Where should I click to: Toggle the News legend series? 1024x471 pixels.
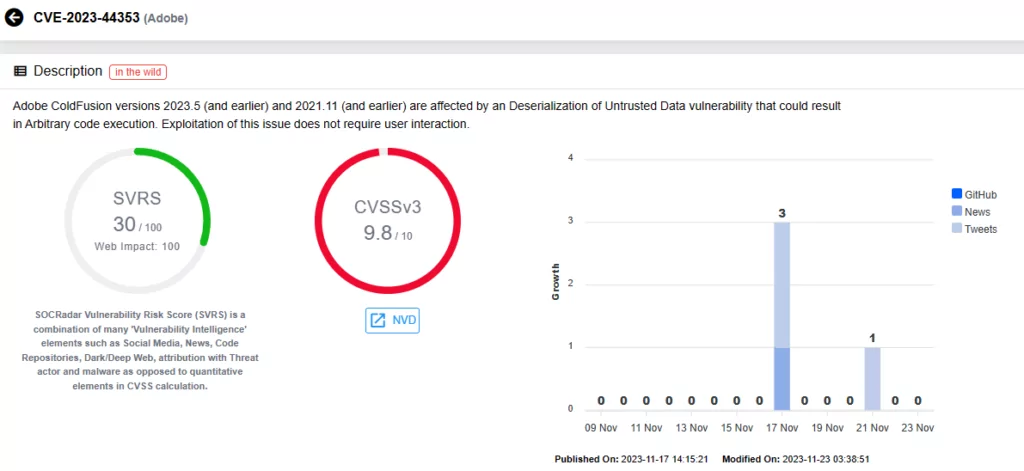pyautogui.click(x=971, y=212)
